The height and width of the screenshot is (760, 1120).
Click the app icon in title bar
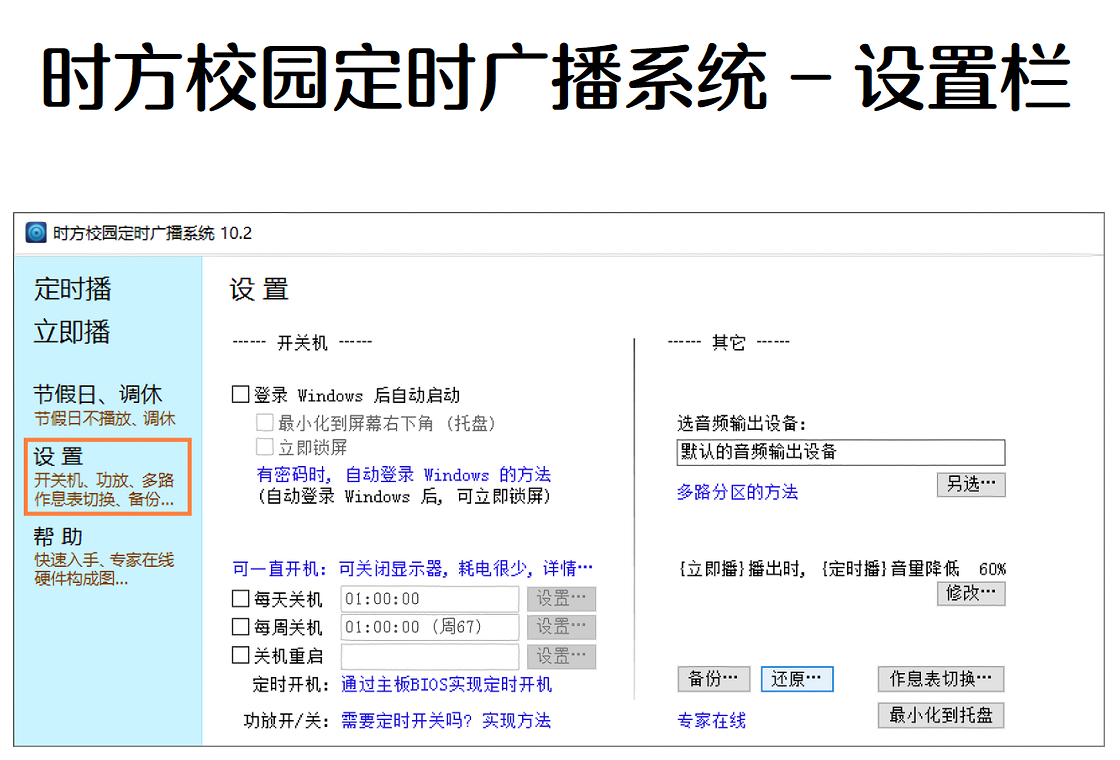click(x=36, y=233)
